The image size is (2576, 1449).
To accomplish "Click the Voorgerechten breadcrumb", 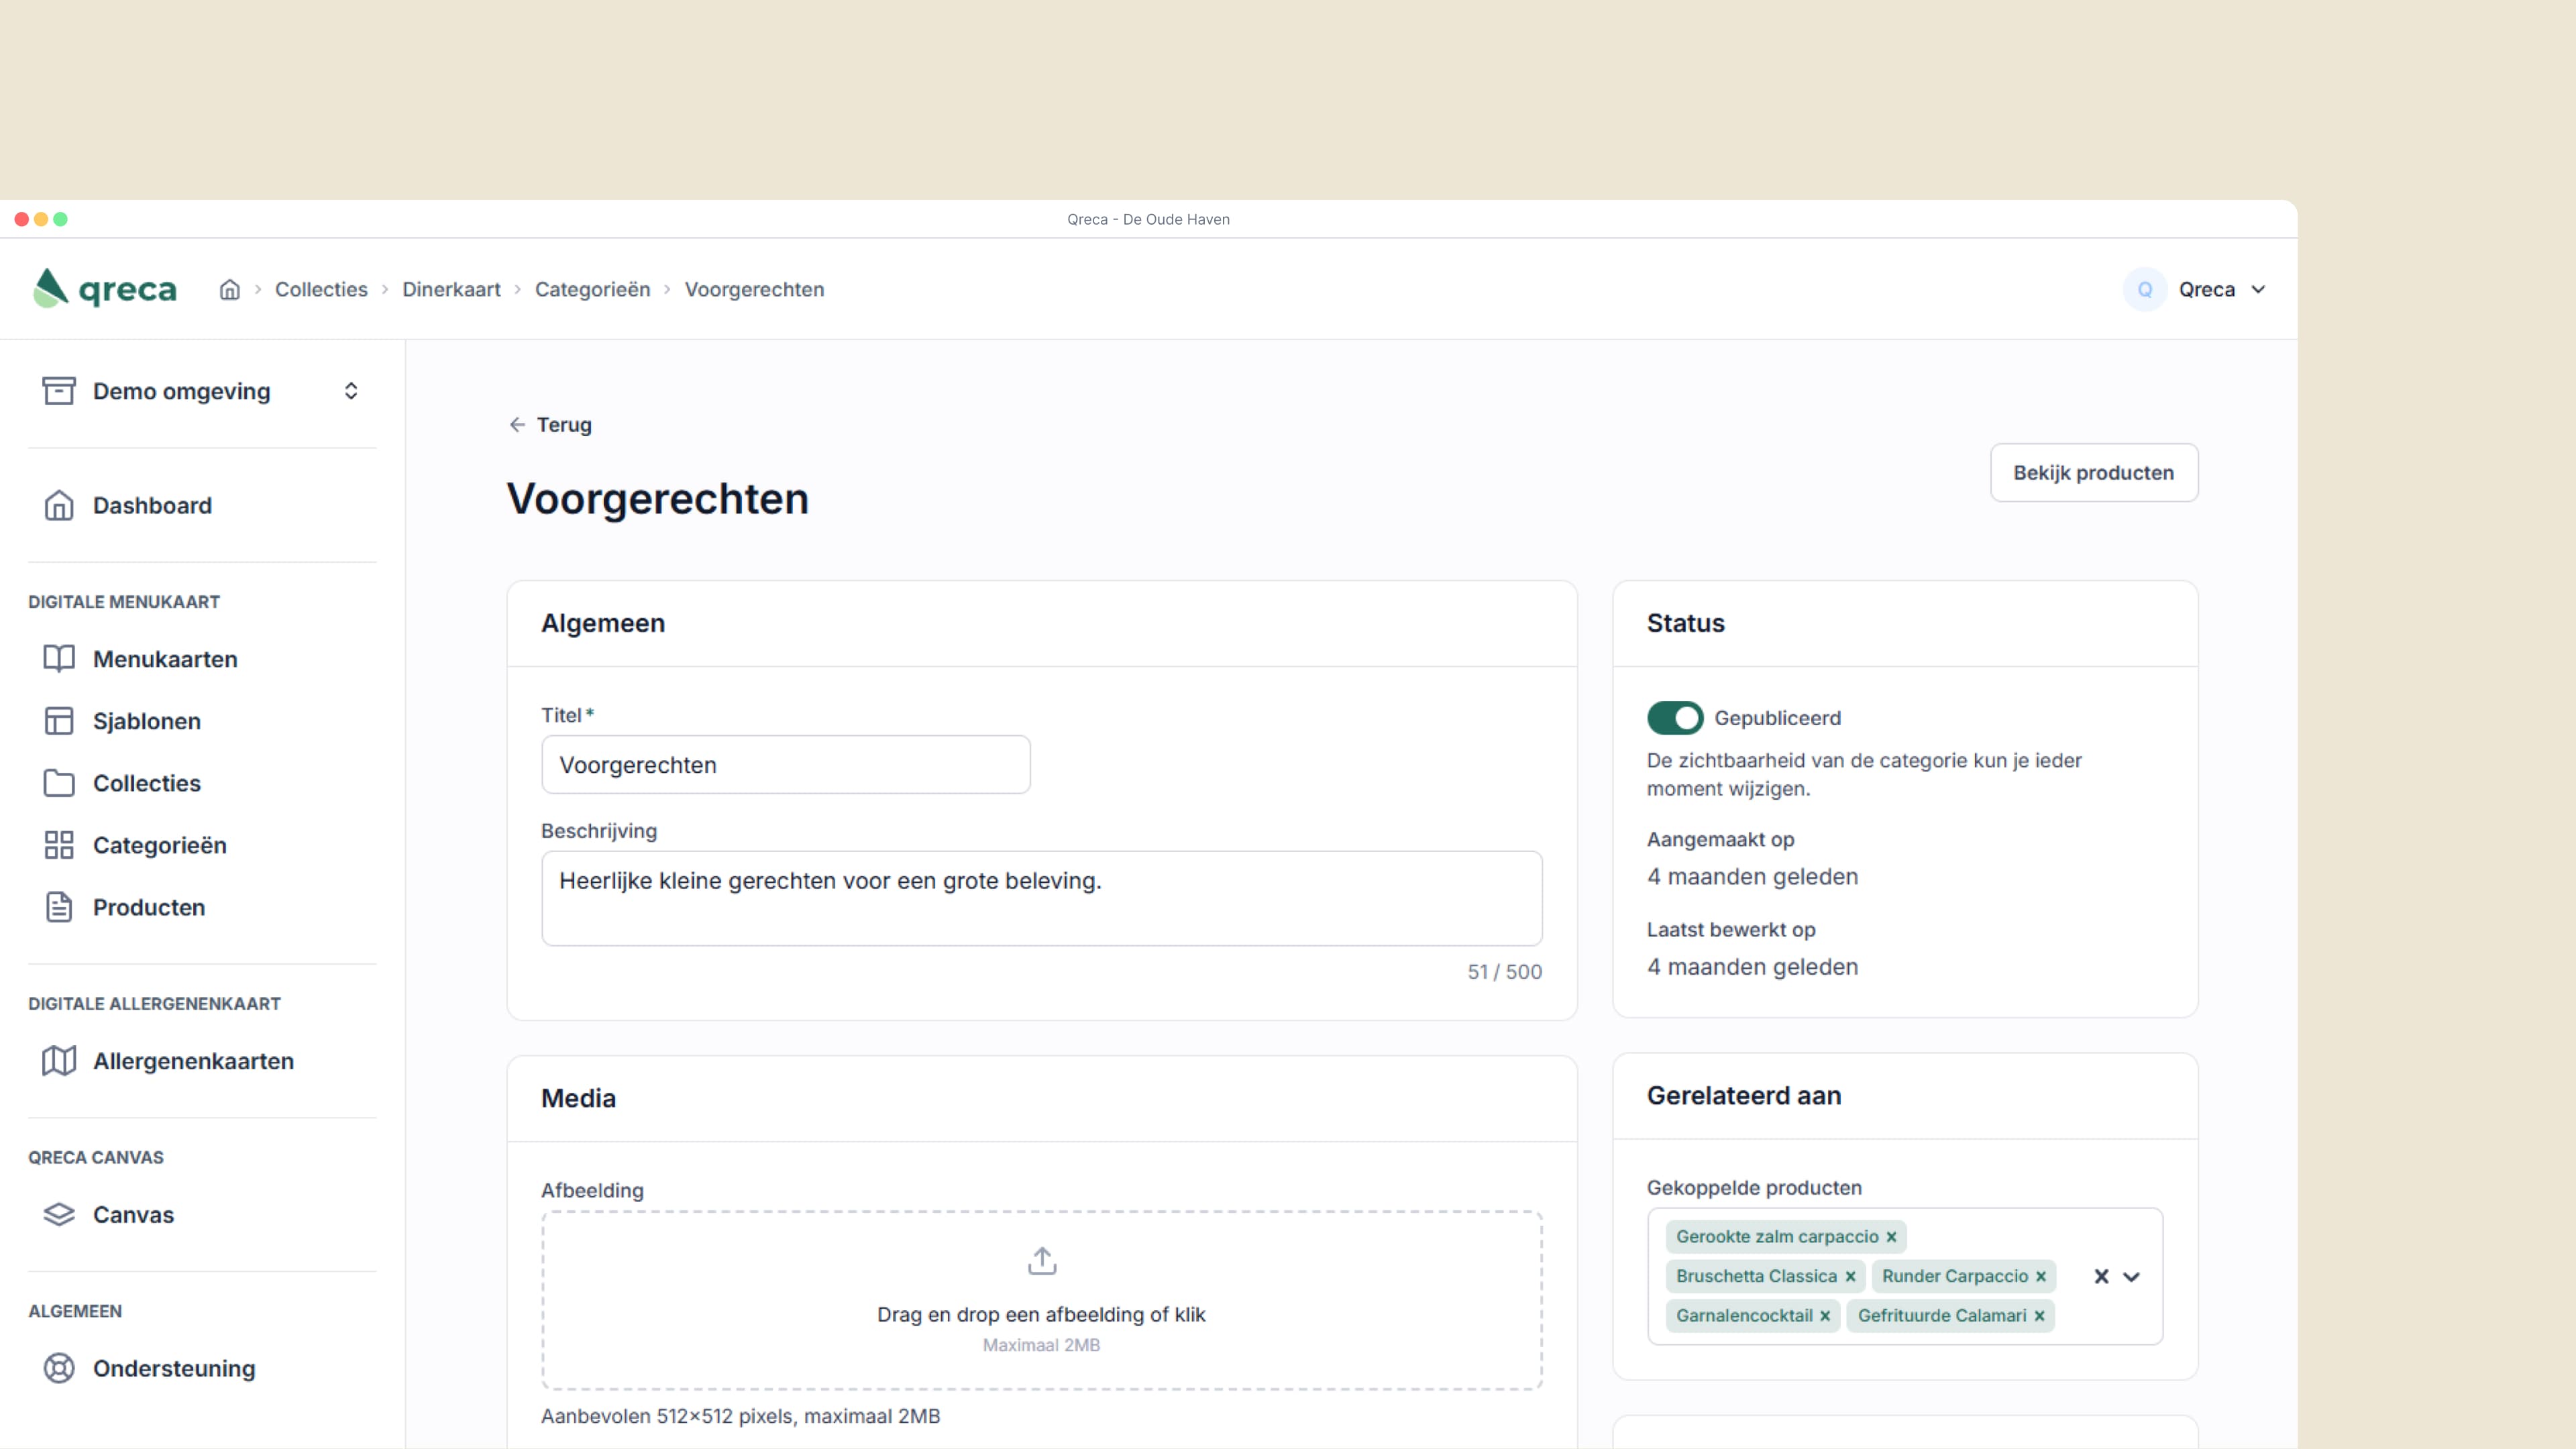I will pyautogui.click(x=754, y=289).
